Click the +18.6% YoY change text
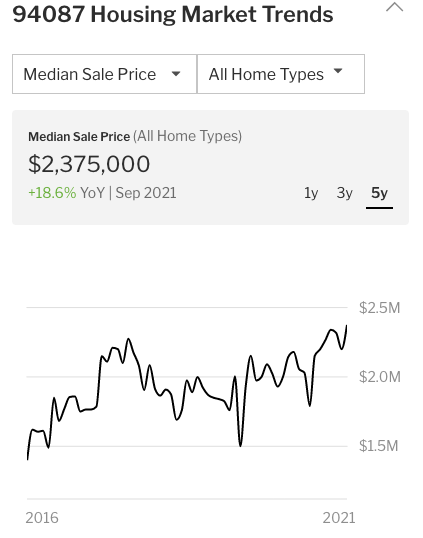Image resolution: width=423 pixels, height=538 pixels. [x=52, y=193]
